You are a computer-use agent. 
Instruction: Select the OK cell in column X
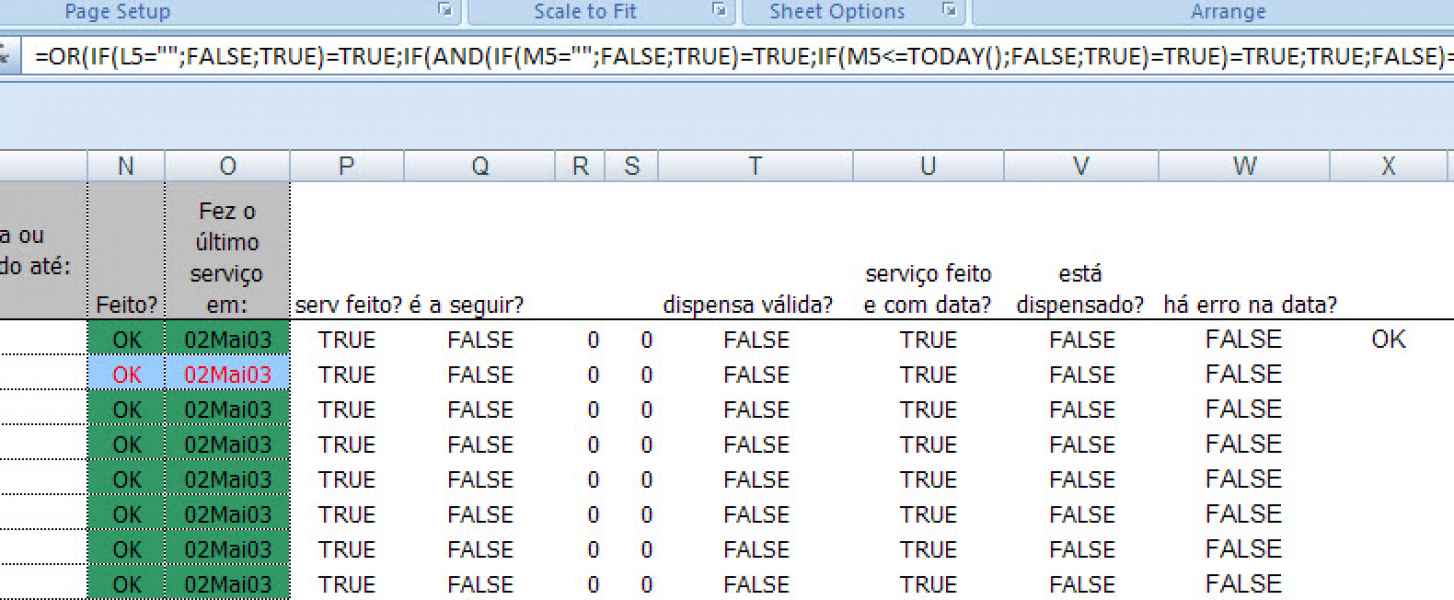pos(1387,340)
